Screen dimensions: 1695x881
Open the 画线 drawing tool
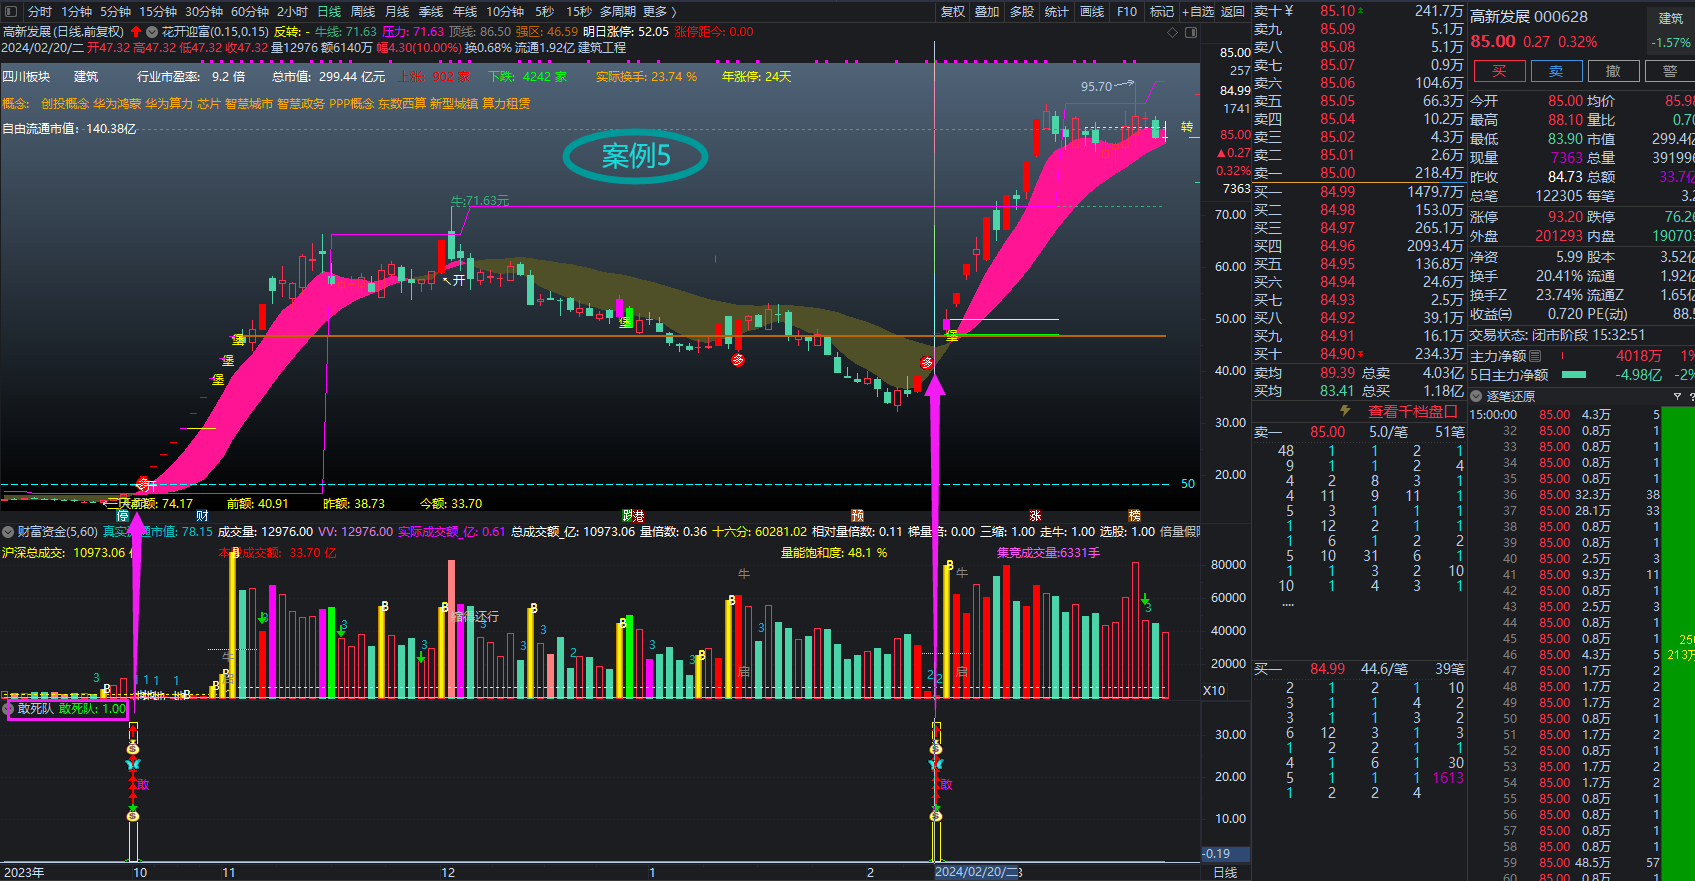pyautogui.click(x=1092, y=12)
